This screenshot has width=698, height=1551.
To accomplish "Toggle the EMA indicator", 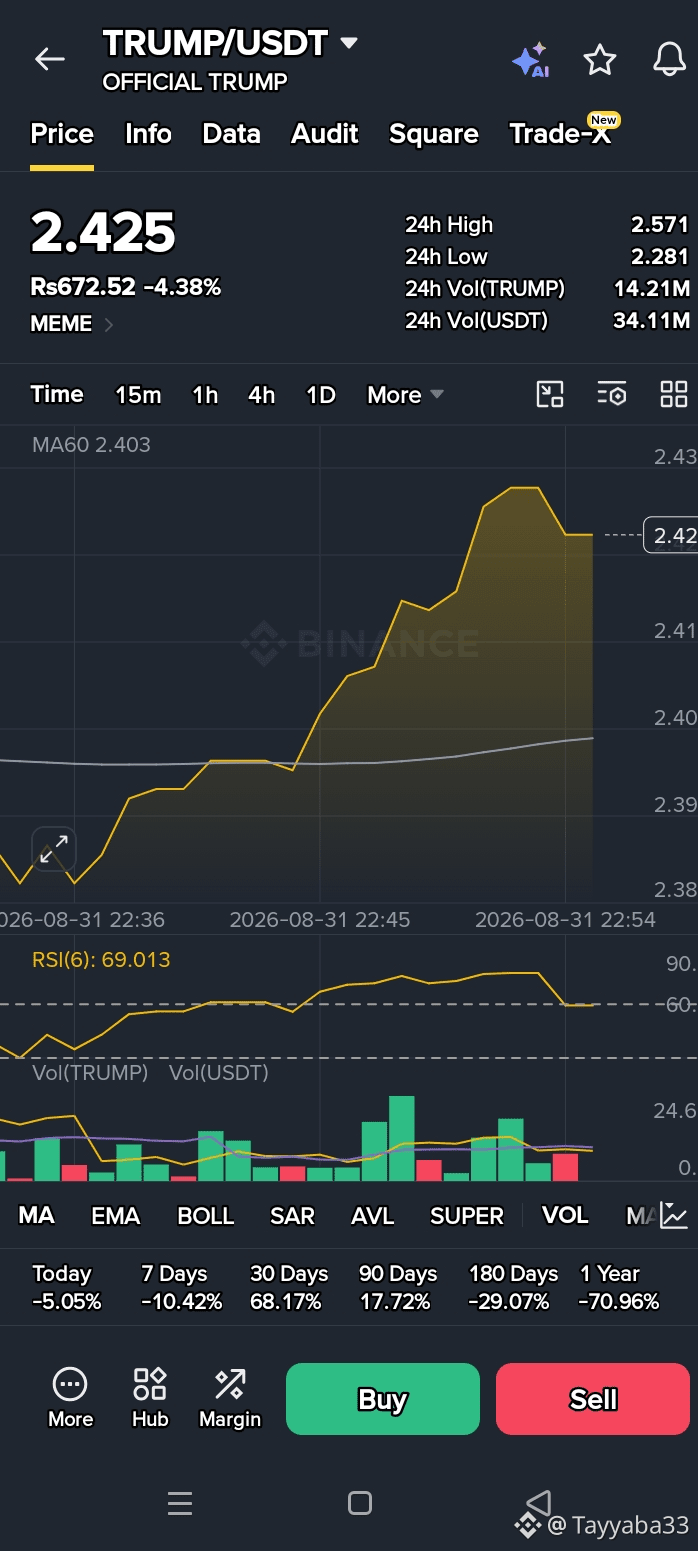I will click(x=116, y=1216).
